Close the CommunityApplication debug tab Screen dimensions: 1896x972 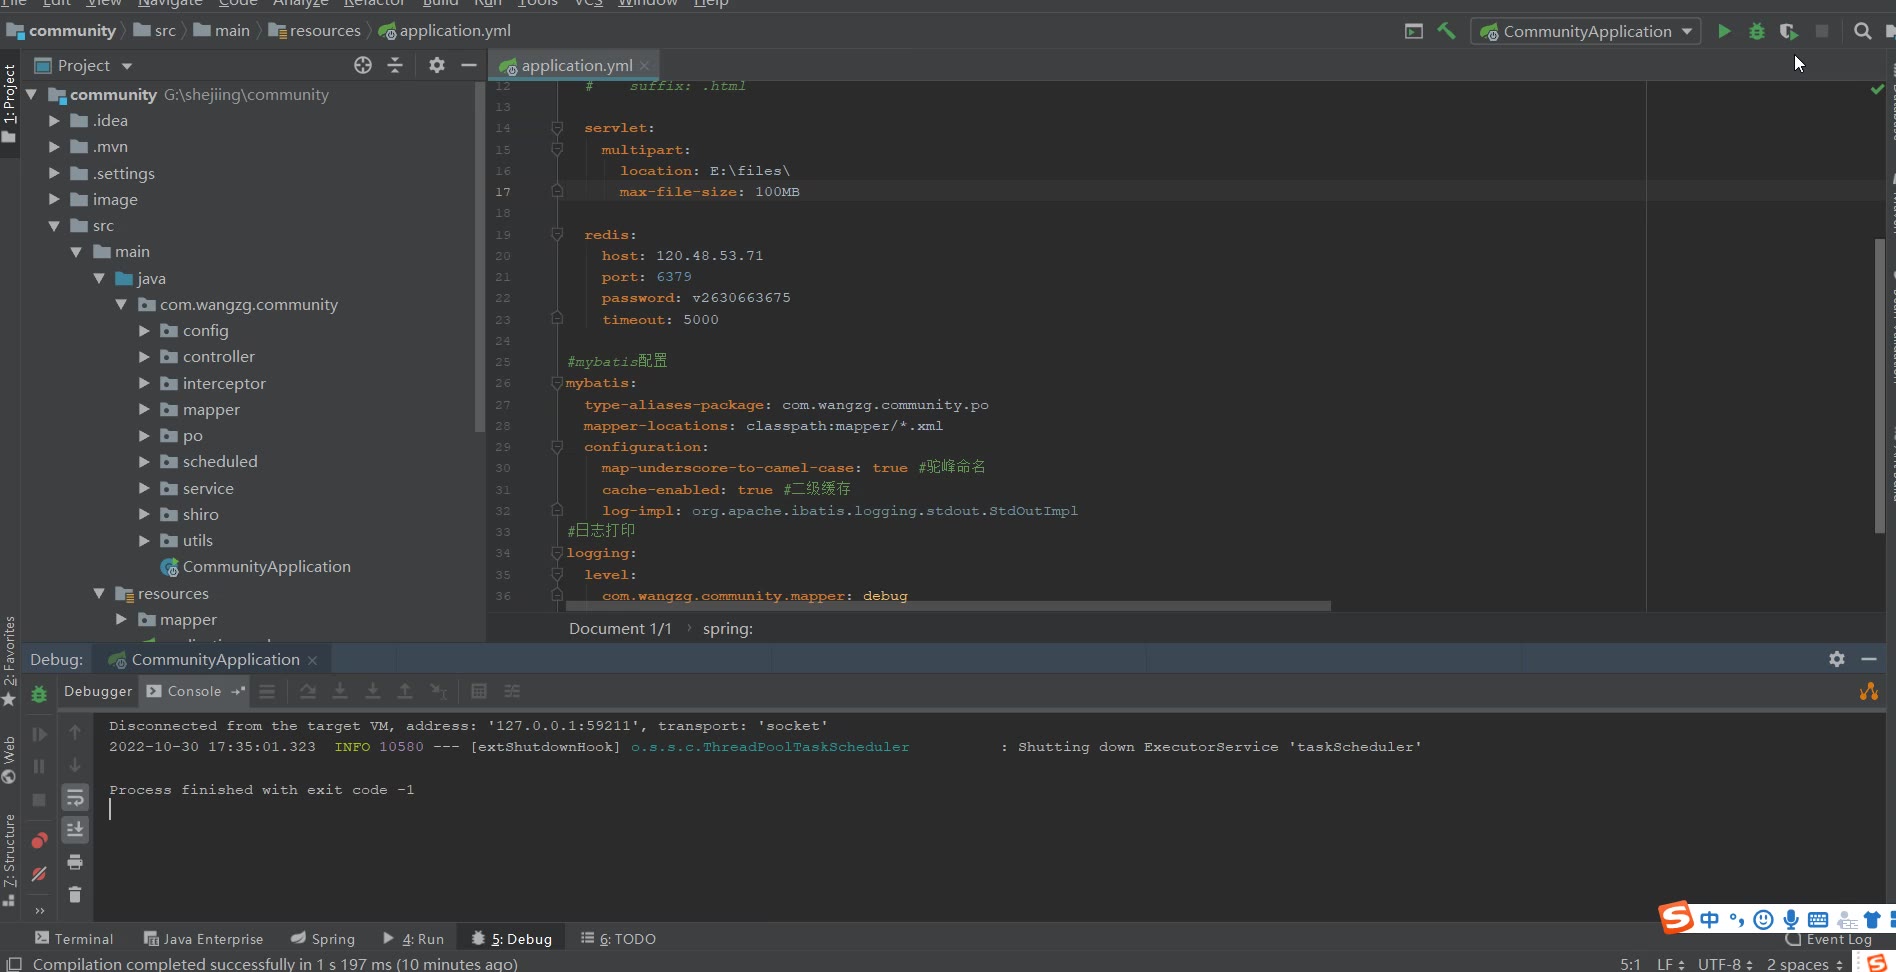click(x=313, y=661)
